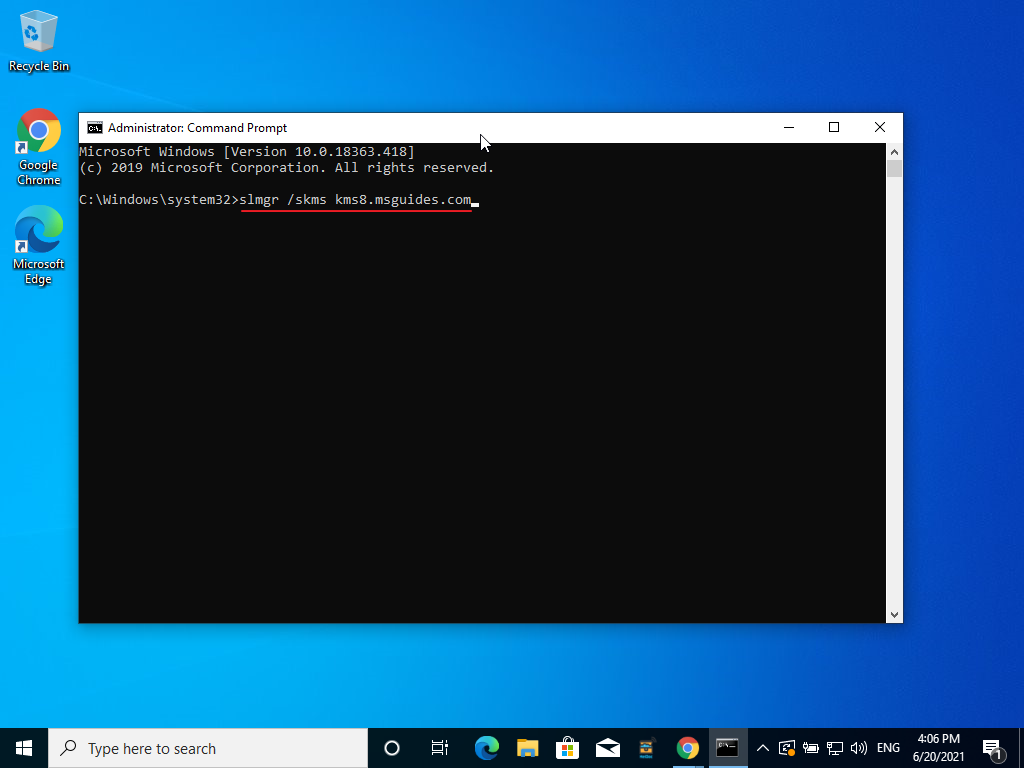Click the "Administrator: Command Prompt" title text

click(197, 128)
